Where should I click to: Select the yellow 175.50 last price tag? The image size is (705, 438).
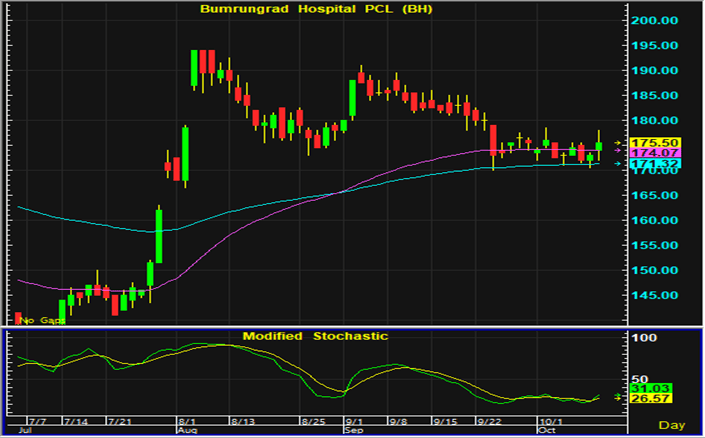650,143
